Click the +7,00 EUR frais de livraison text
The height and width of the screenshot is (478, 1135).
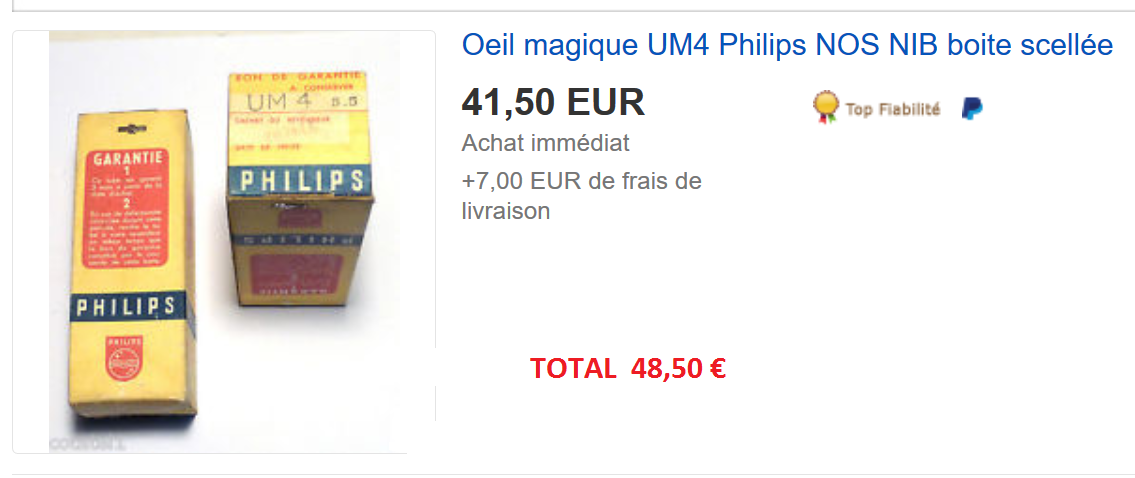[x=581, y=196]
